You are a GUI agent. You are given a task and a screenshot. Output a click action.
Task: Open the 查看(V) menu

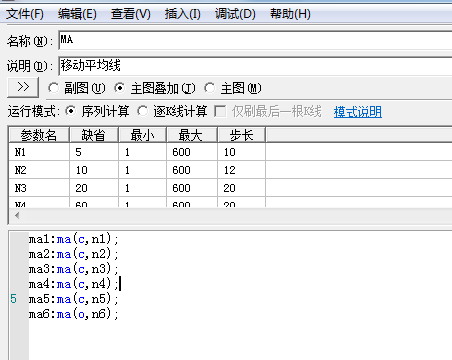tap(131, 14)
